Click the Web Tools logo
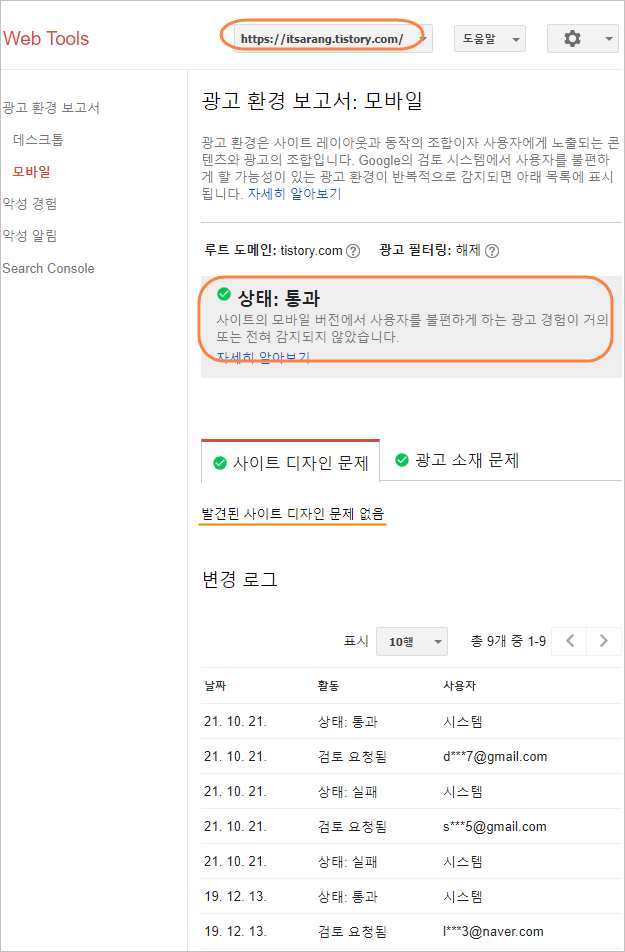625x952 pixels. click(46, 38)
